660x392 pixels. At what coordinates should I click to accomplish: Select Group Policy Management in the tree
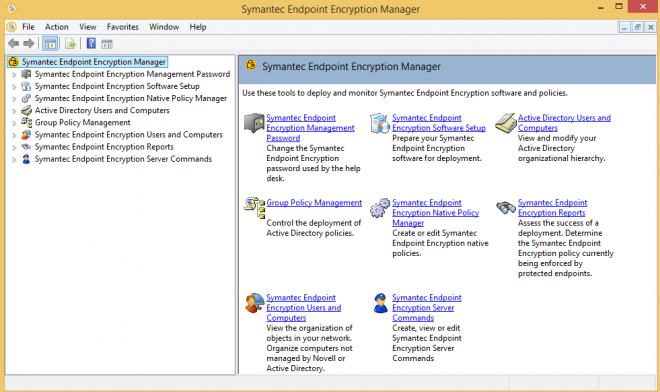(82, 123)
